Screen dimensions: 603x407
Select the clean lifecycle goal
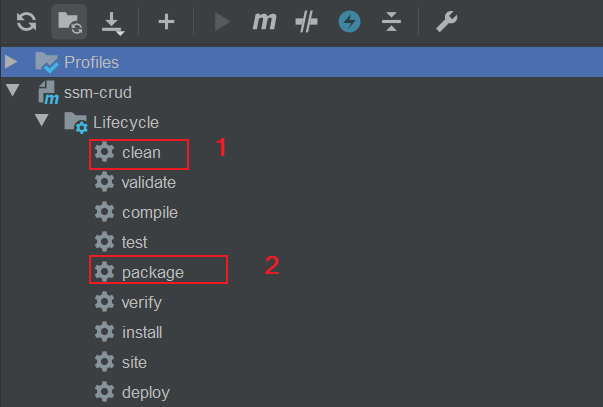tap(141, 153)
